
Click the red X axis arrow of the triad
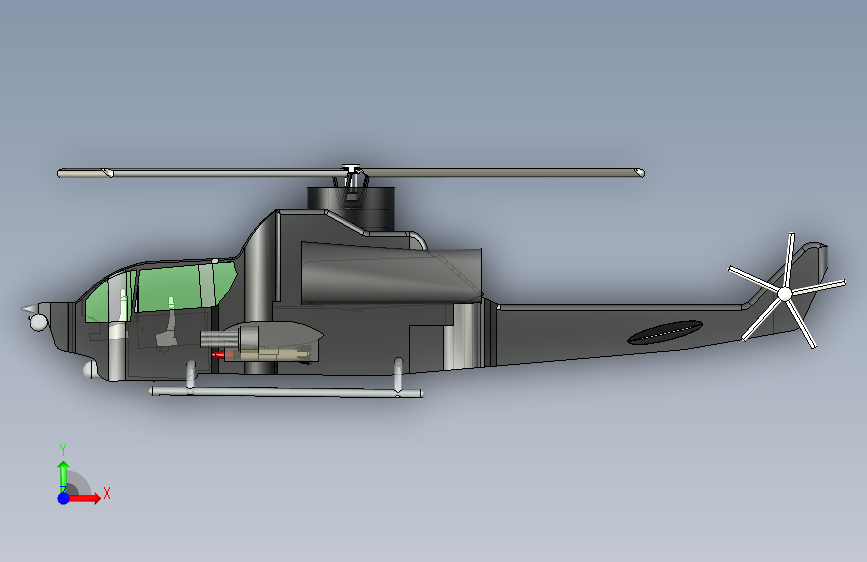(84, 498)
